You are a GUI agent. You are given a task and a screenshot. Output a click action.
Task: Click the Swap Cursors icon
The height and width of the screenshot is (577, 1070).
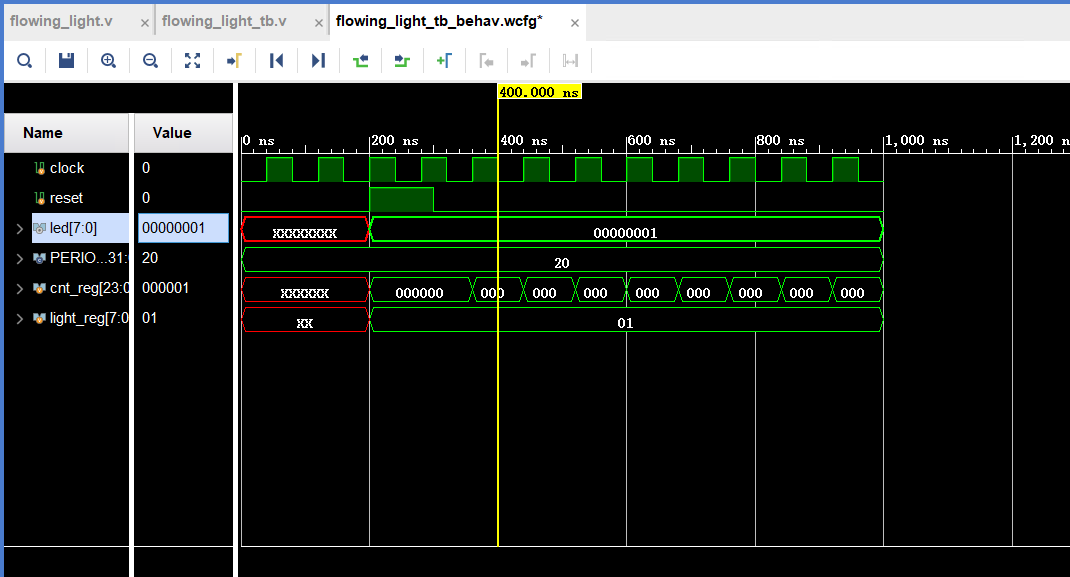coord(570,61)
